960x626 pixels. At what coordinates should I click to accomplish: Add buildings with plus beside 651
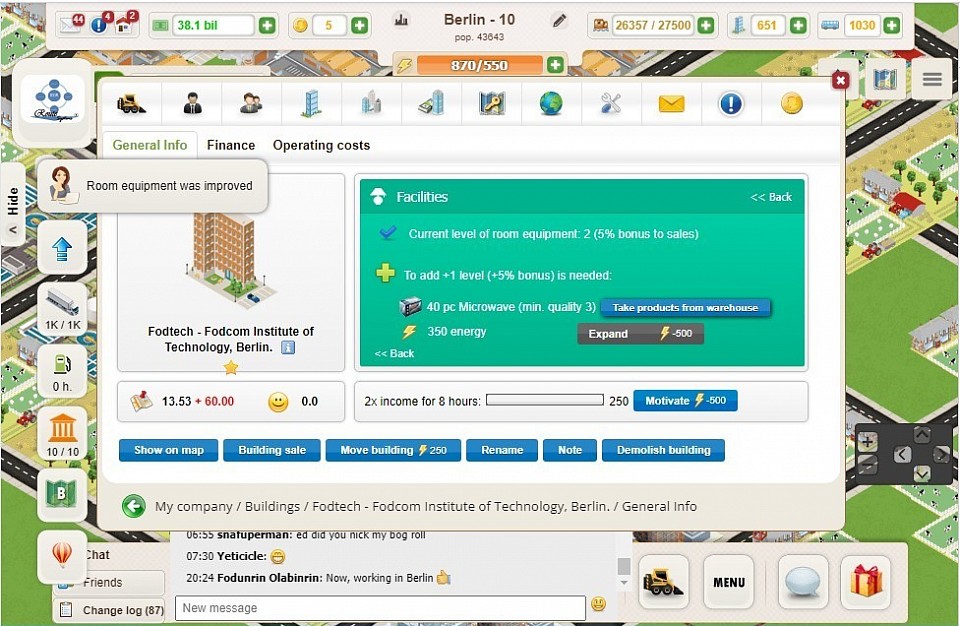798,26
